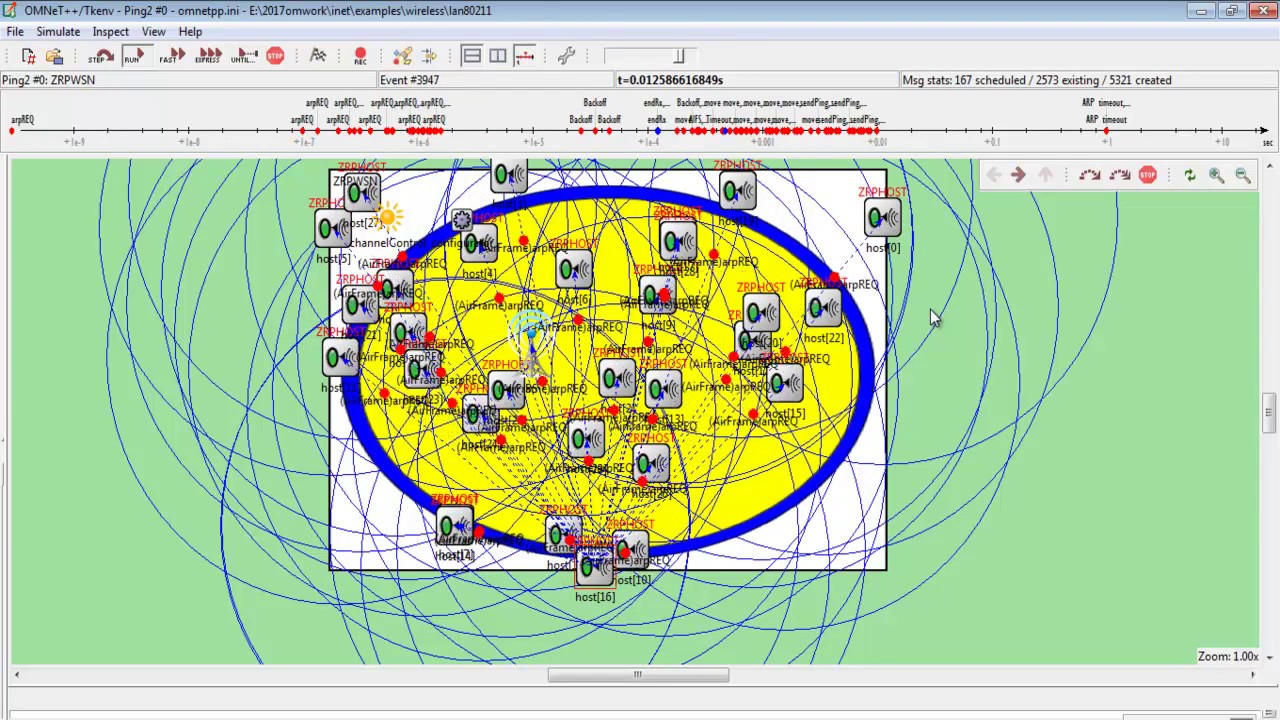This screenshot has height=720, width=1280.
Task: Open the File menu
Action: tap(15, 32)
